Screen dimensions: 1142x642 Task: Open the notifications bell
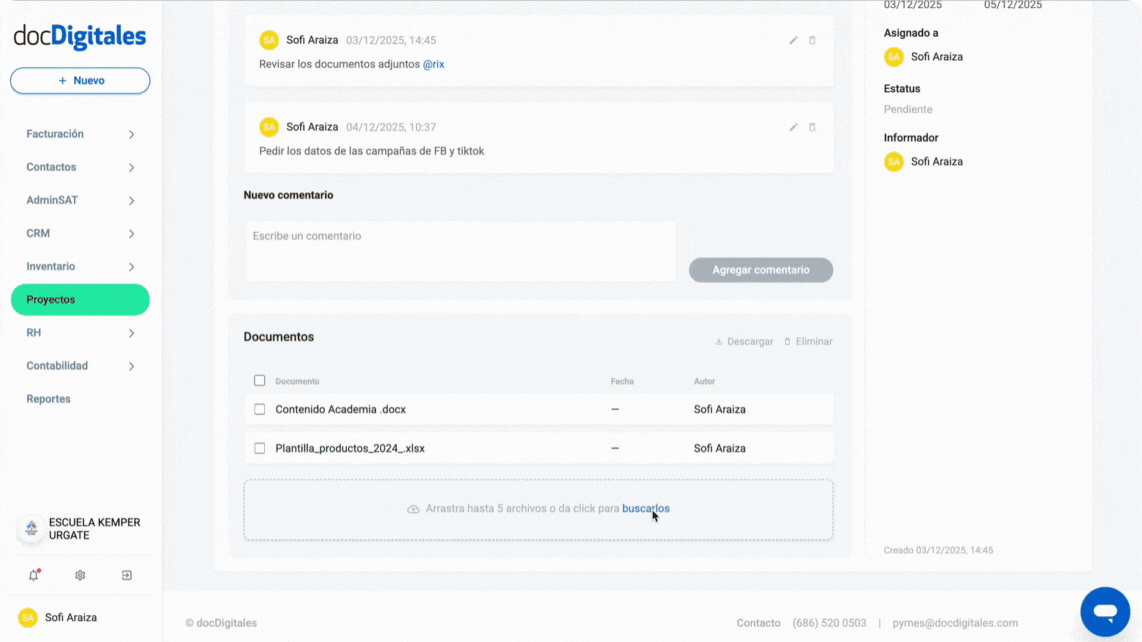[33, 575]
